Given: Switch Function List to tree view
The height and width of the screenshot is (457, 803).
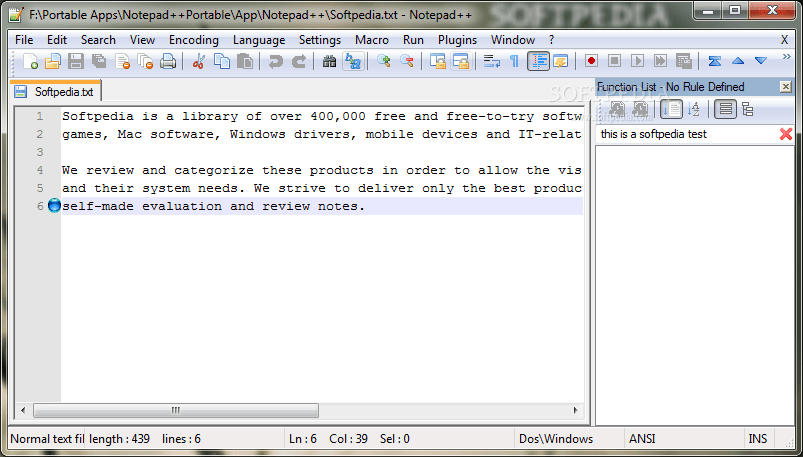Looking at the screenshot, I should pos(747,109).
